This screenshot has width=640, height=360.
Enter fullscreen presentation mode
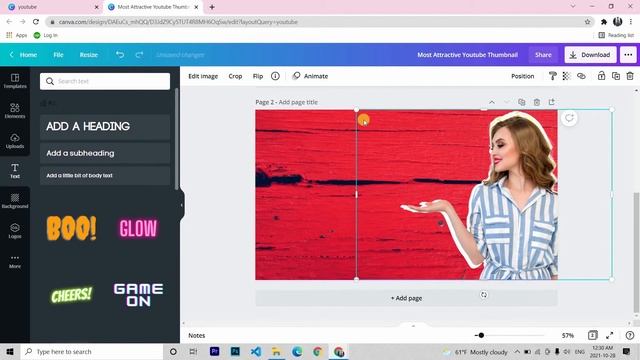tap(610, 335)
